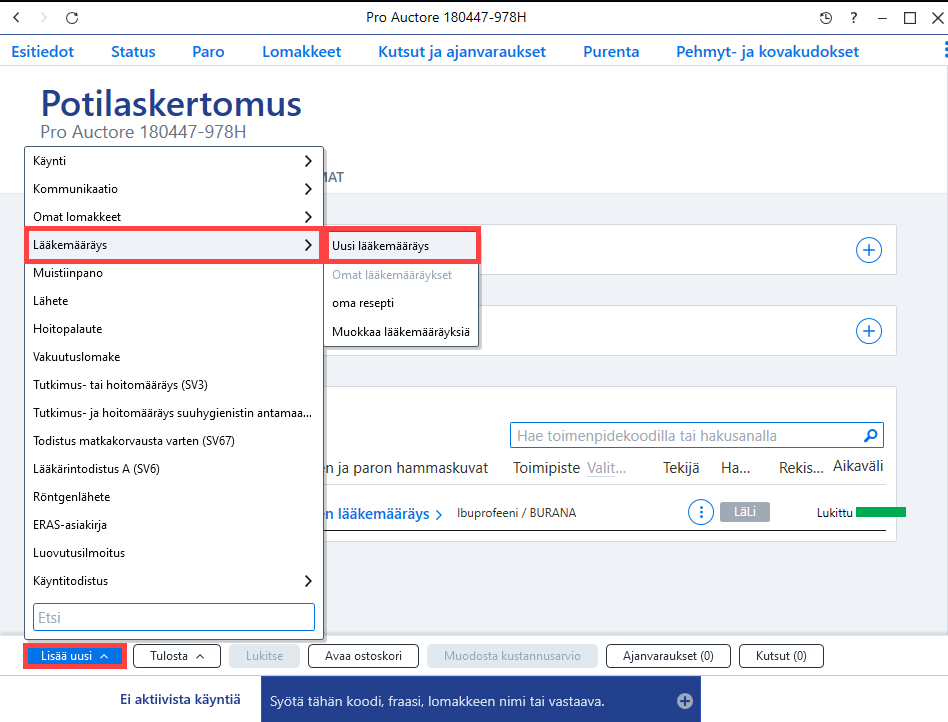Open the Tulosta dropdown

click(177, 656)
